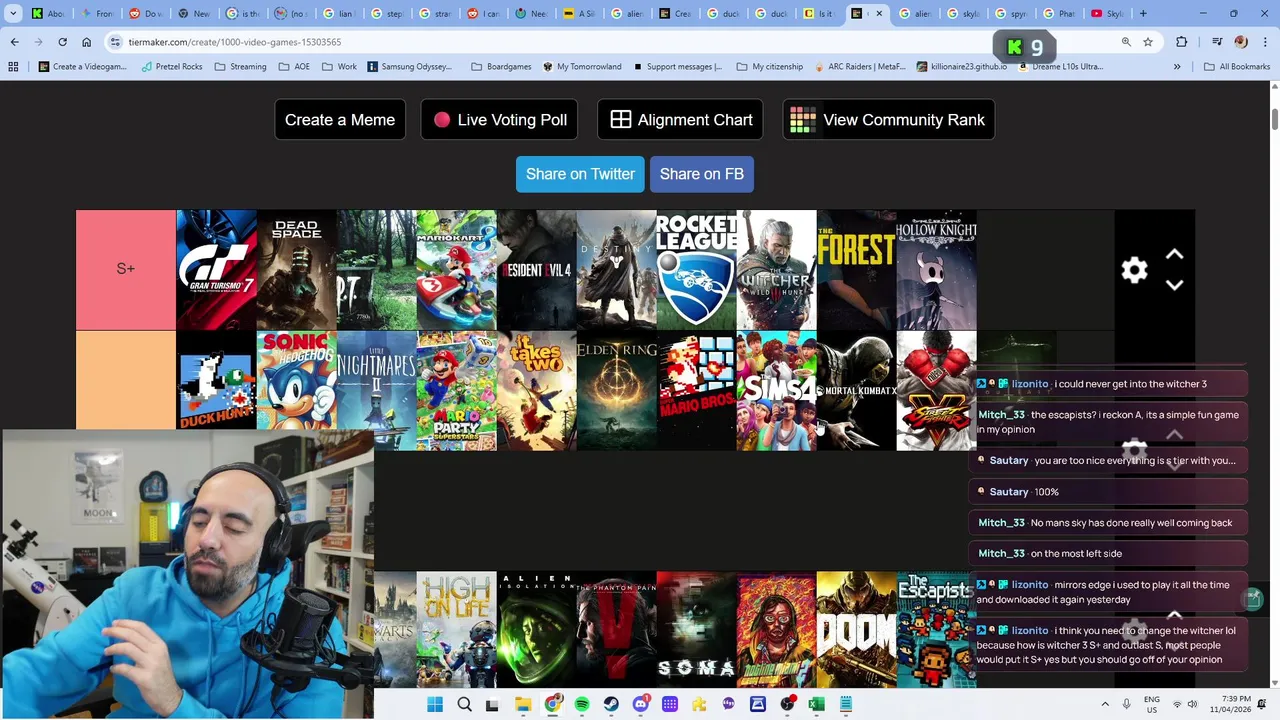Click the page vertical scrollbar
Screen dimensions: 1280x720
(x=1273, y=118)
